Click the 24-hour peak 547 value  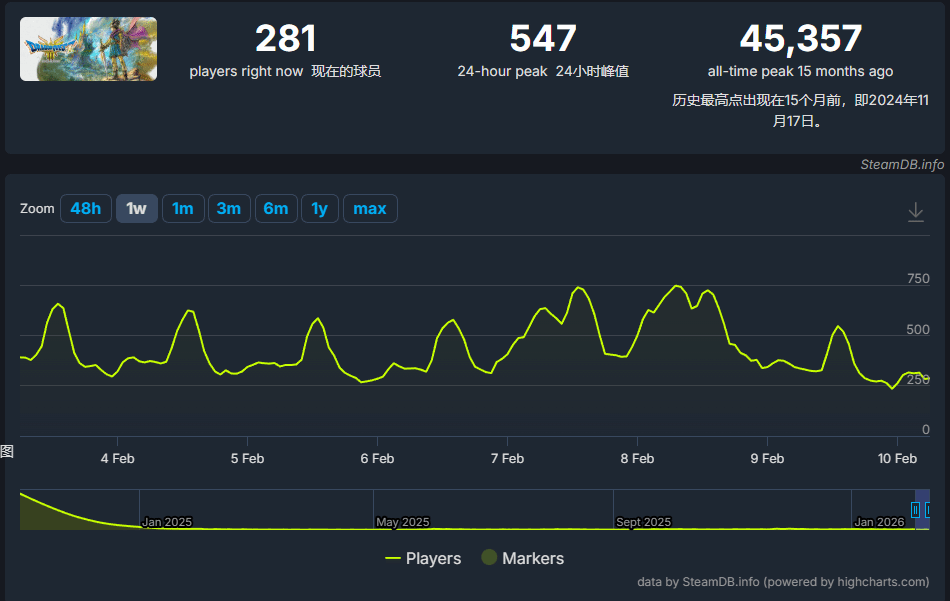(543, 38)
